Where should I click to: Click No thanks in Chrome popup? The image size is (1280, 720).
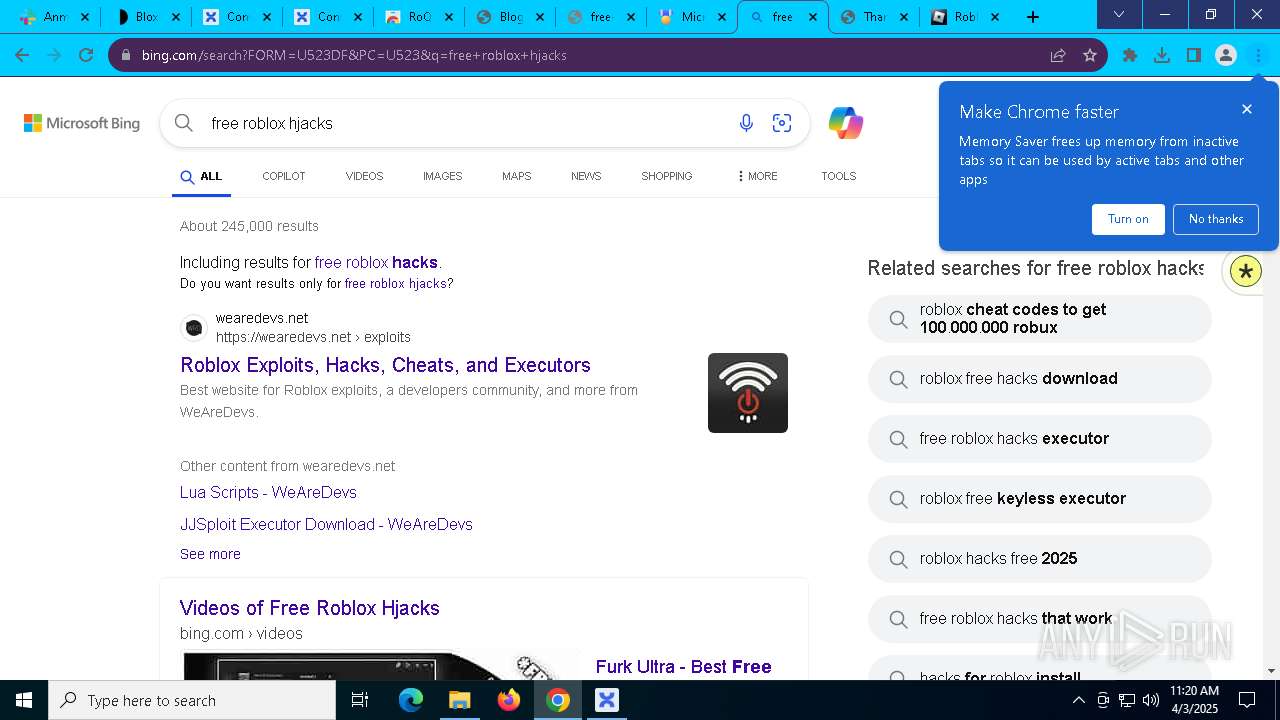coord(1216,219)
